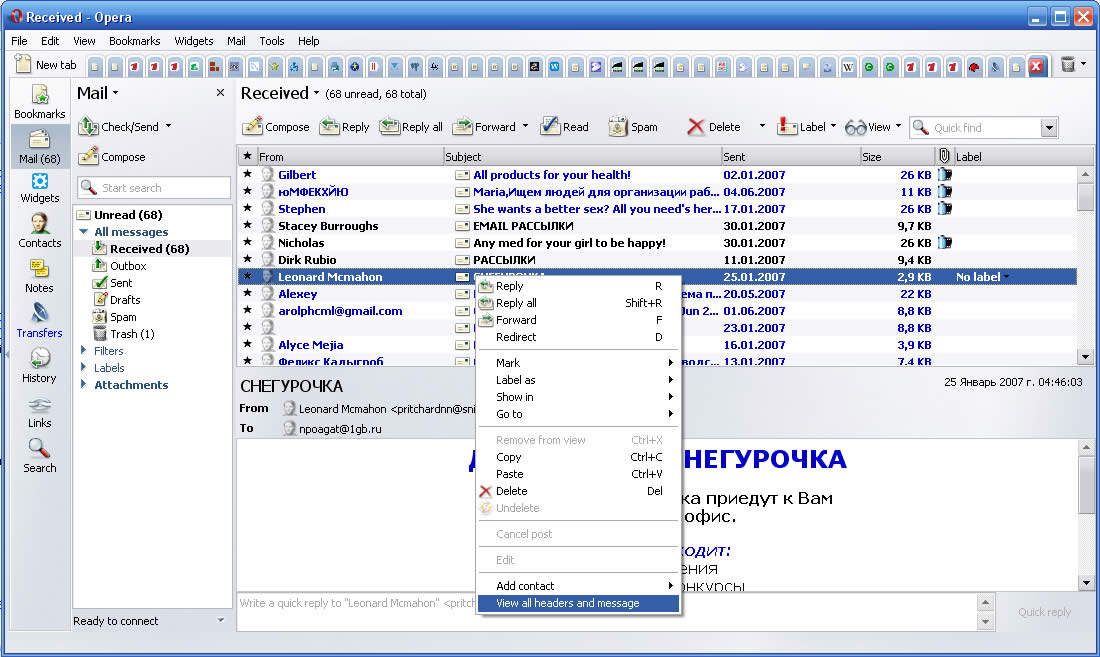
Task: Toggle star flag on Alyce Mejia's message
Action: pos(247,345)
